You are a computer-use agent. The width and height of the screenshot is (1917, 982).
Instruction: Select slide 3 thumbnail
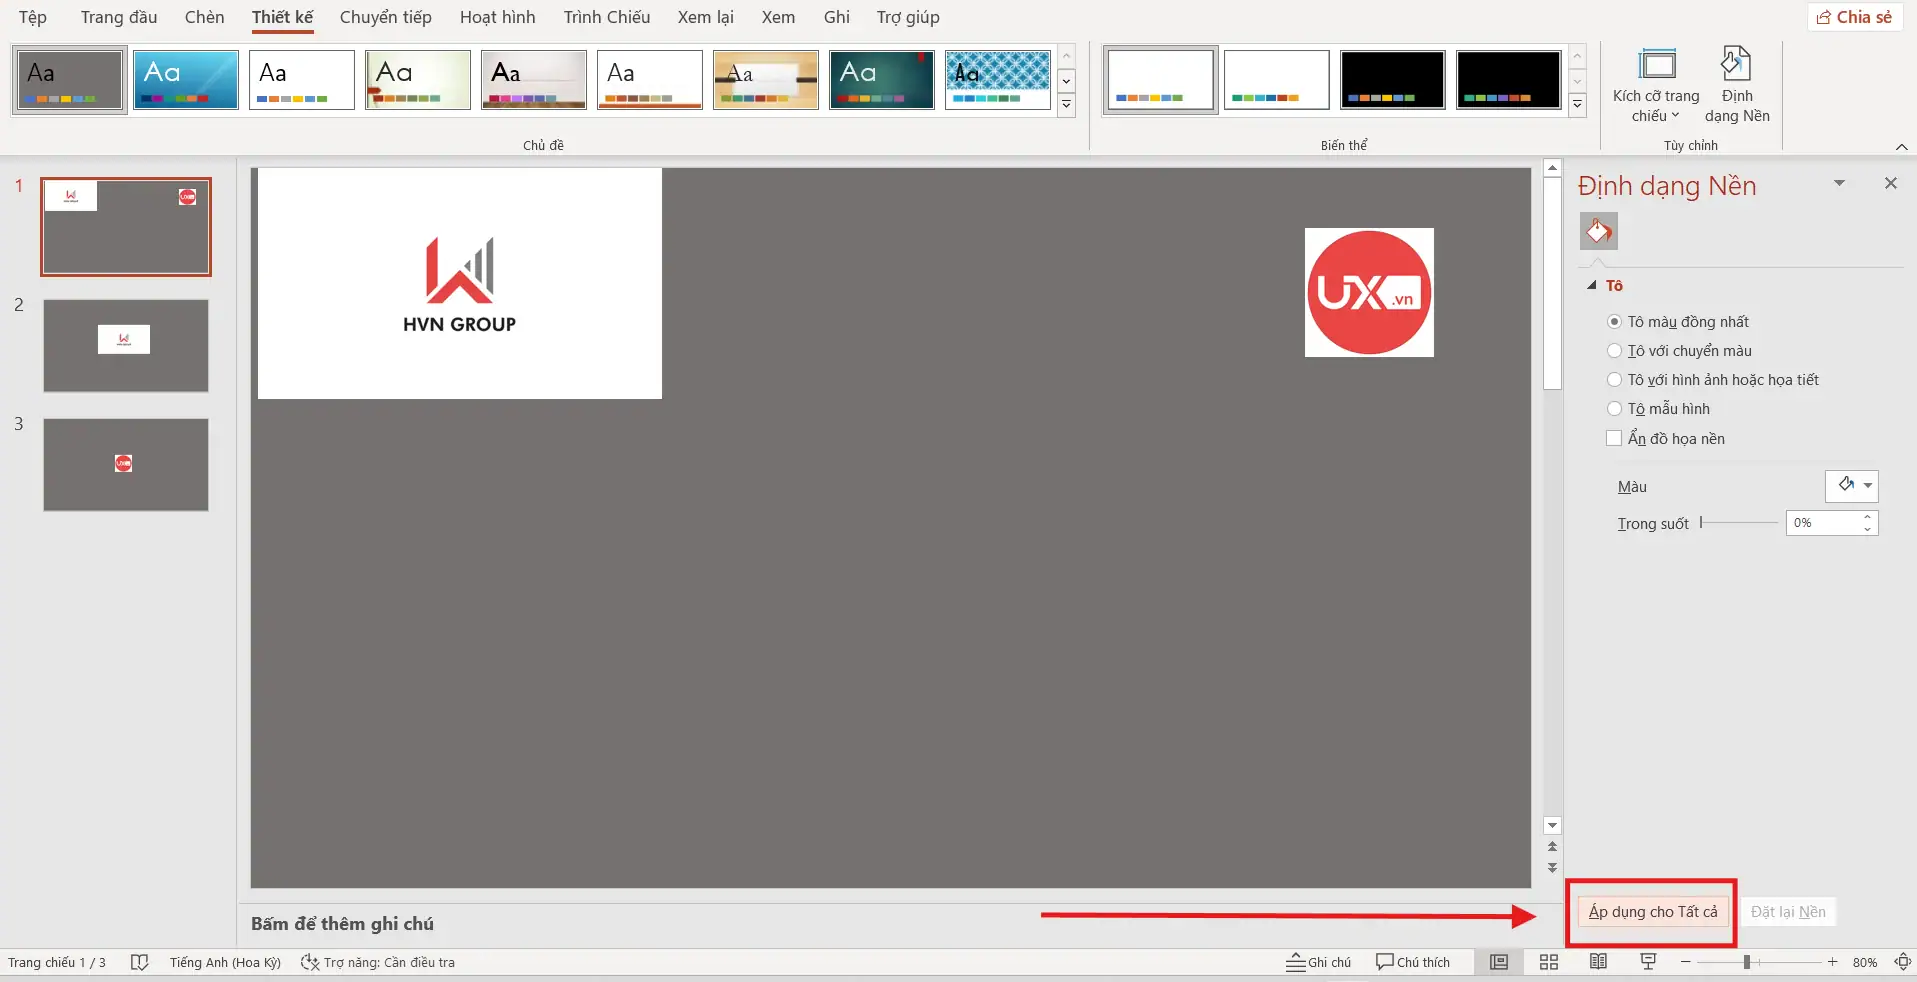click(x=126, y=465)
